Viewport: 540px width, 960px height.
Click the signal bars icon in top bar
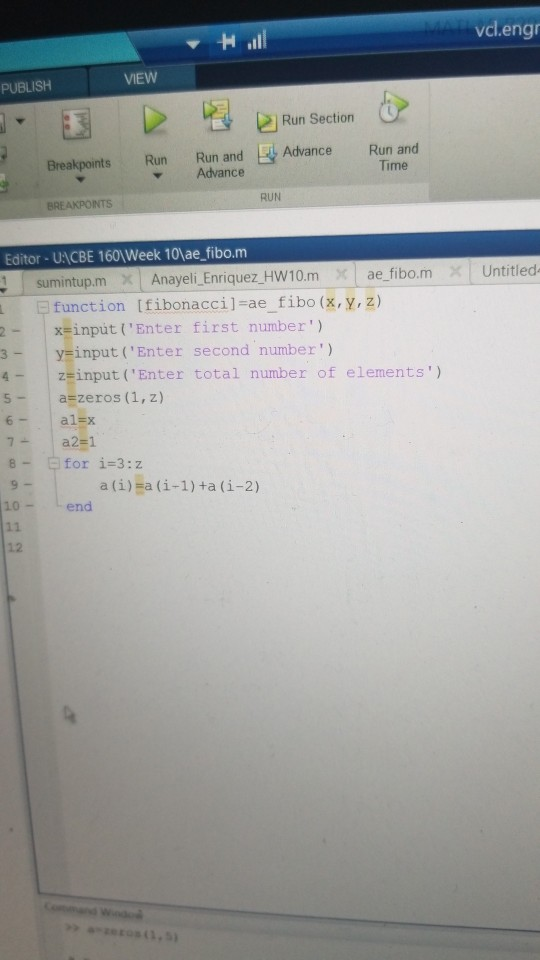[256, 41]
